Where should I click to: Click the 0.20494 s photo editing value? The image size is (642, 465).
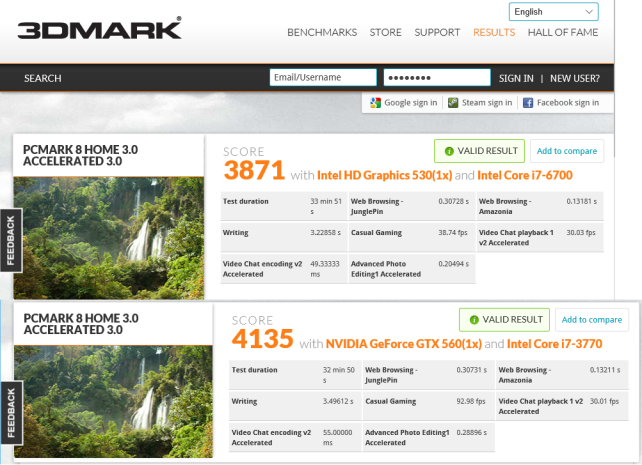pos(454,264)
